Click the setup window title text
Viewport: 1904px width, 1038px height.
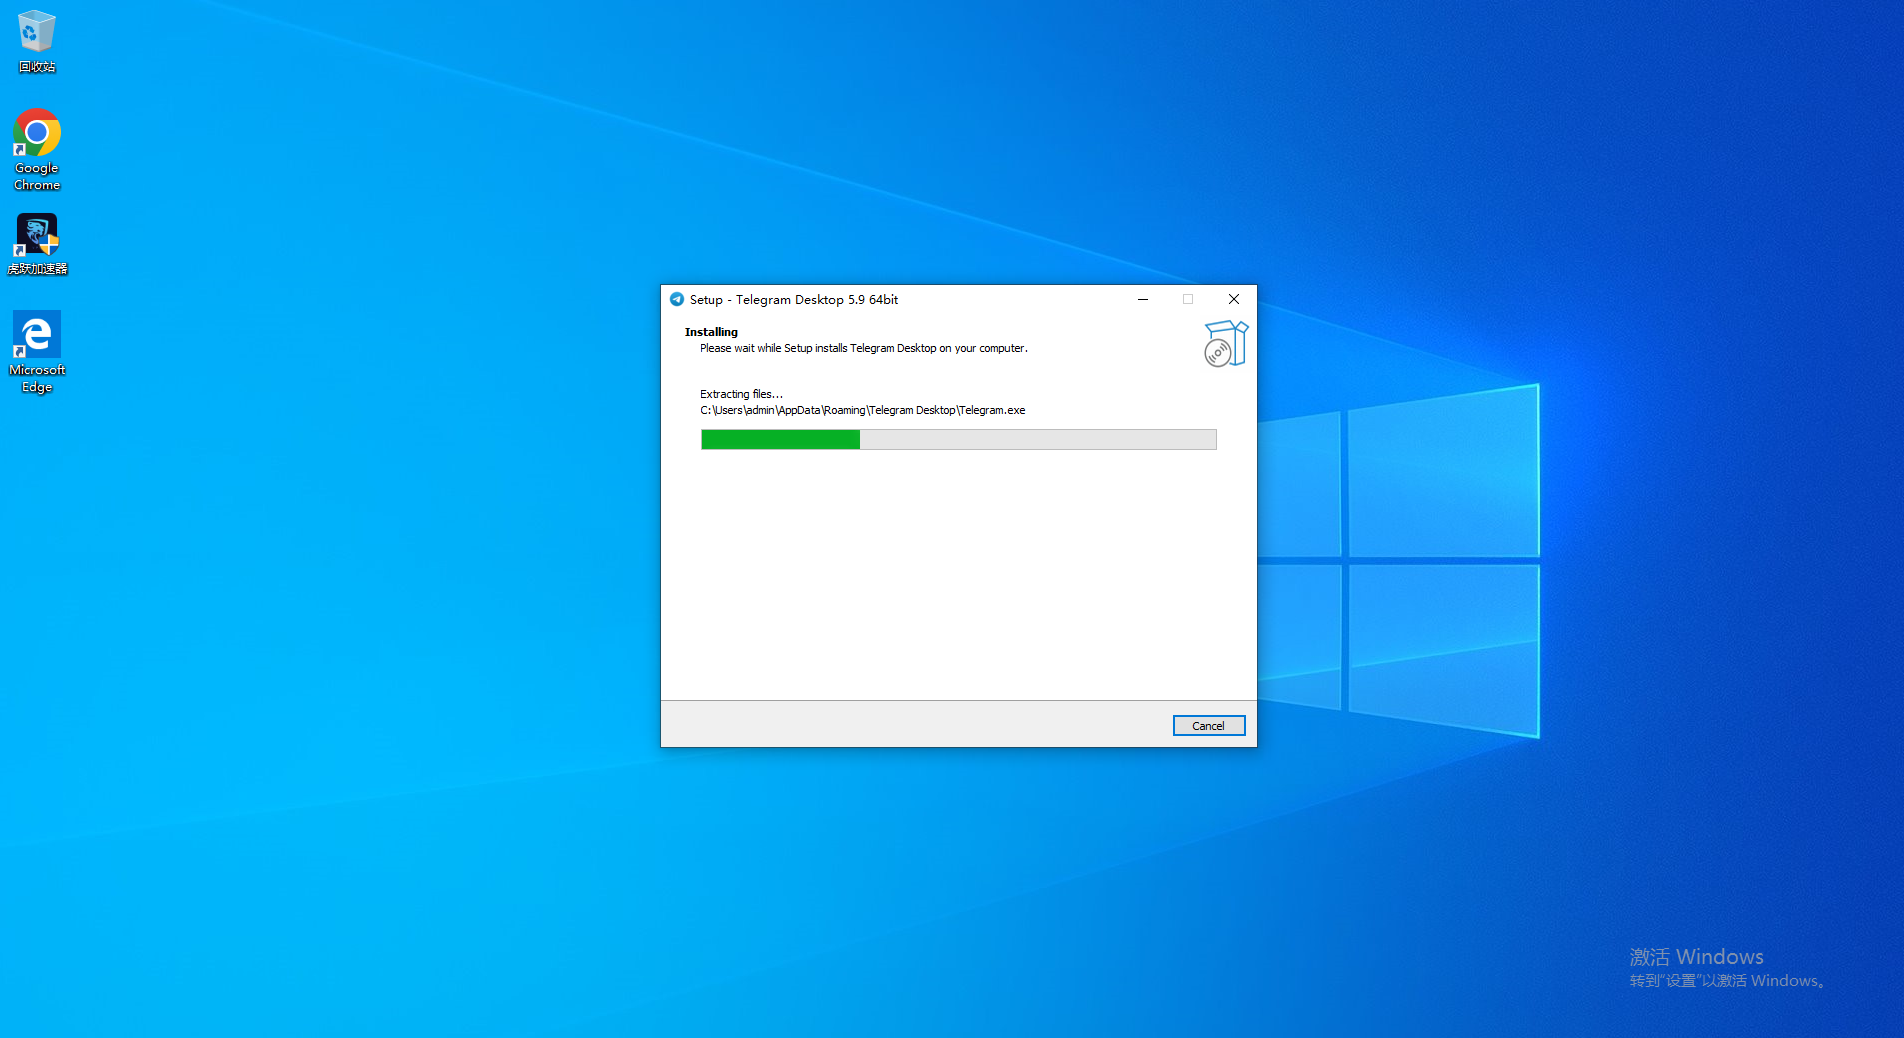794,299
